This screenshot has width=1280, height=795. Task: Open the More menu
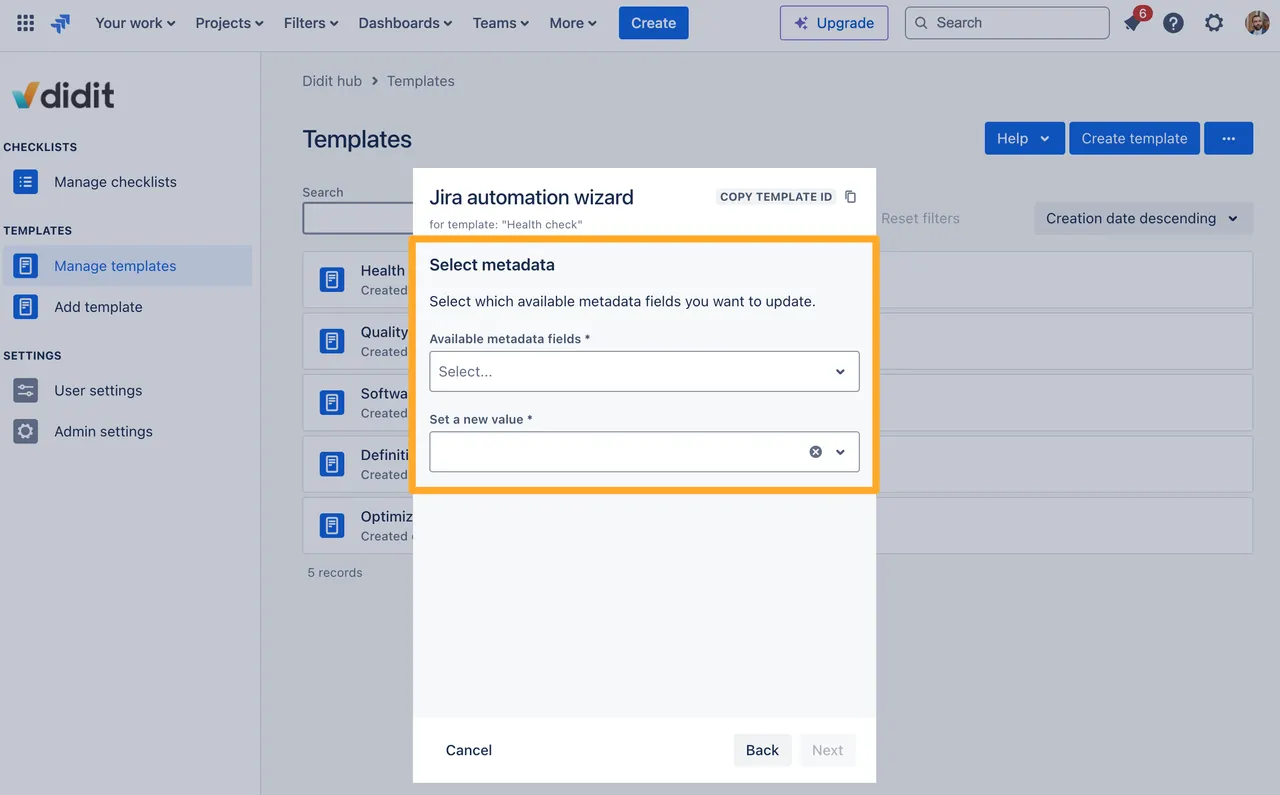pyautogui.click(x=573, y=23)
